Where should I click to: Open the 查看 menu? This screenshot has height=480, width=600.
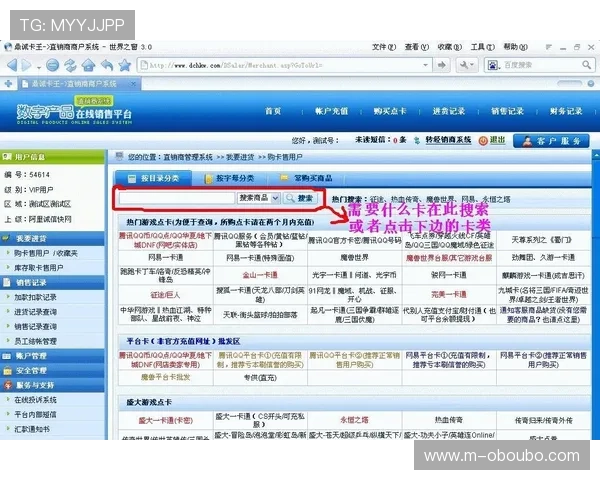tap(417, 47)
